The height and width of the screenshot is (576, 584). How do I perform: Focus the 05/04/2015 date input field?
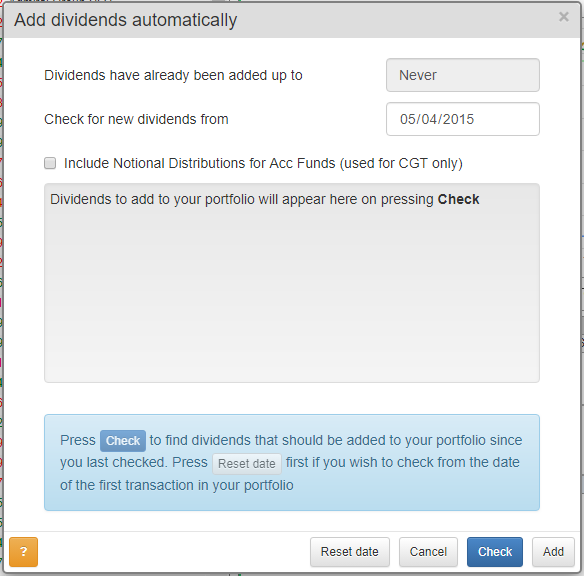[463, 119]
